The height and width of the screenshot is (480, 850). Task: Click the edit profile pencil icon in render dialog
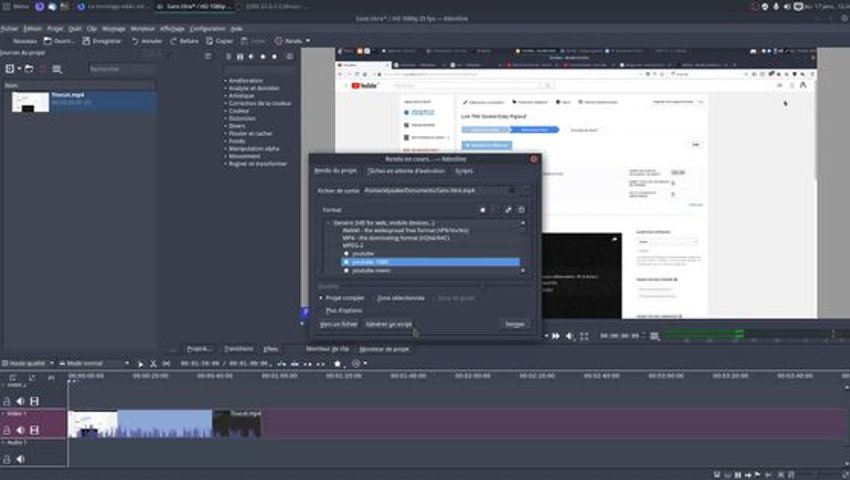coord(508,210)
